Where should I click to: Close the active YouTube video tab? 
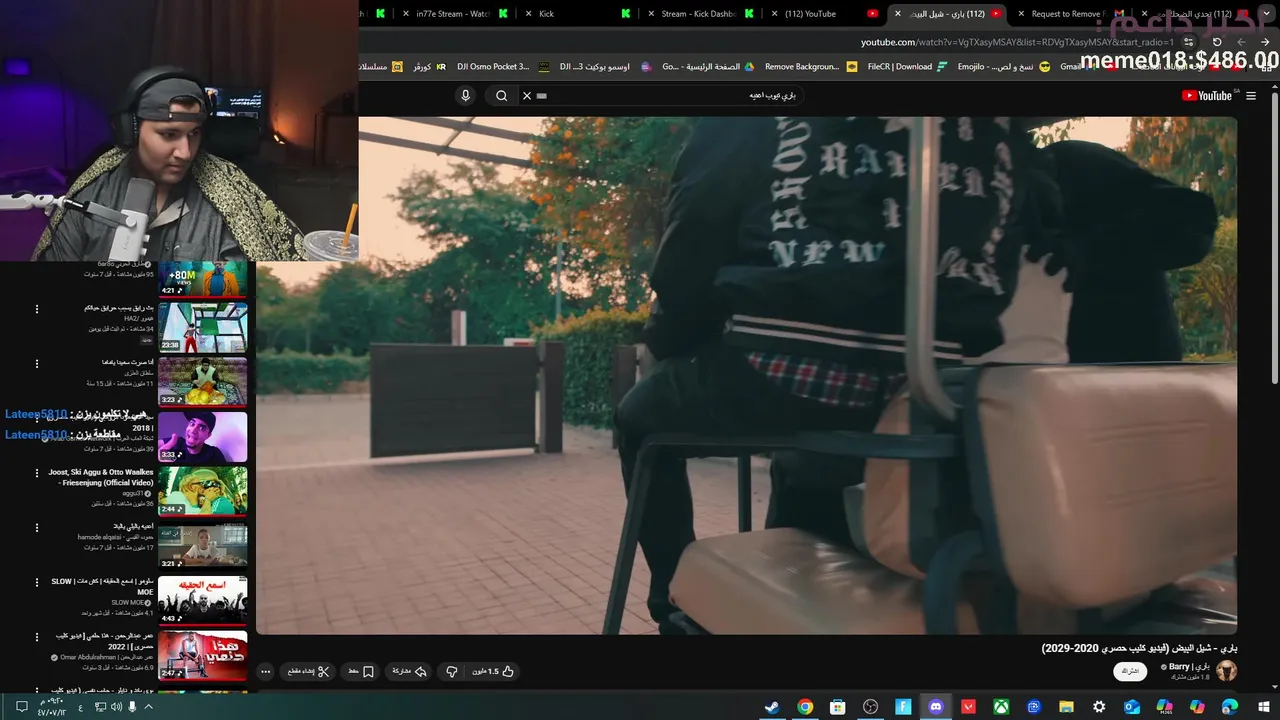coord(897,14)
